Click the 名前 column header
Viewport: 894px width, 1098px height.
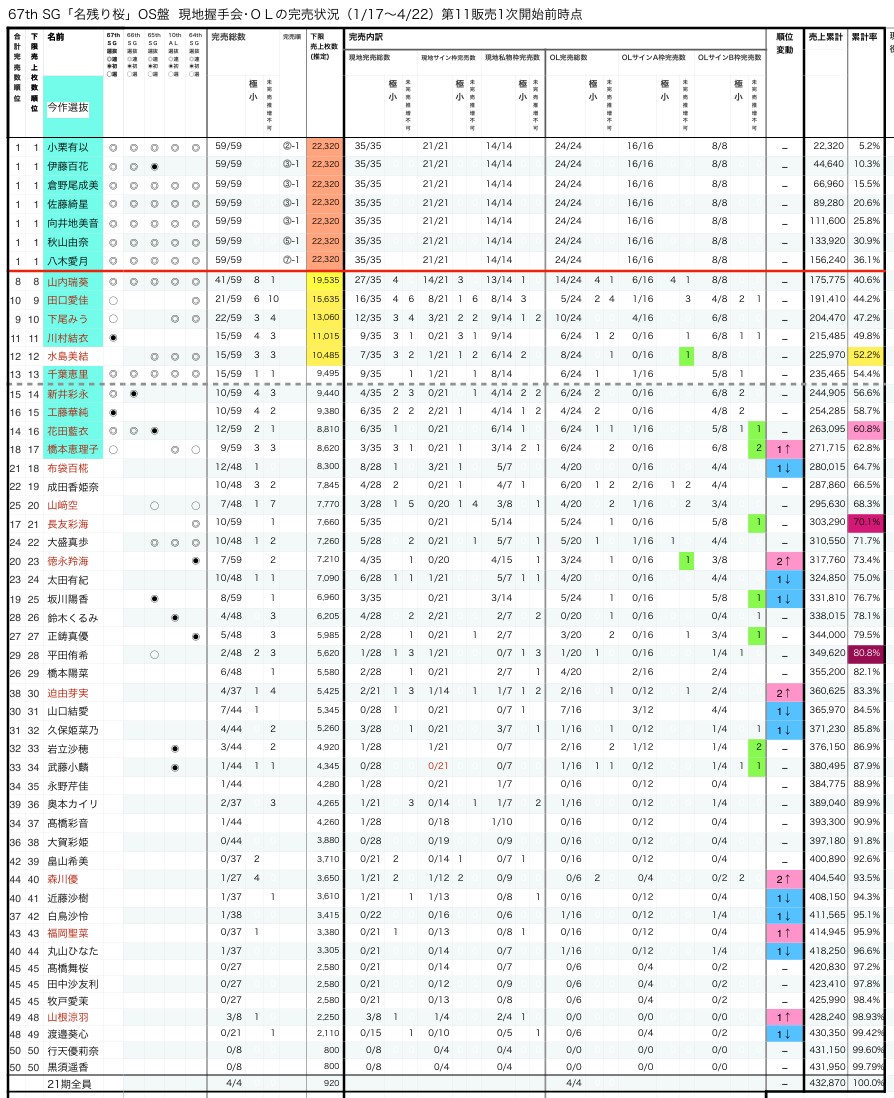(x=56, y=37)
